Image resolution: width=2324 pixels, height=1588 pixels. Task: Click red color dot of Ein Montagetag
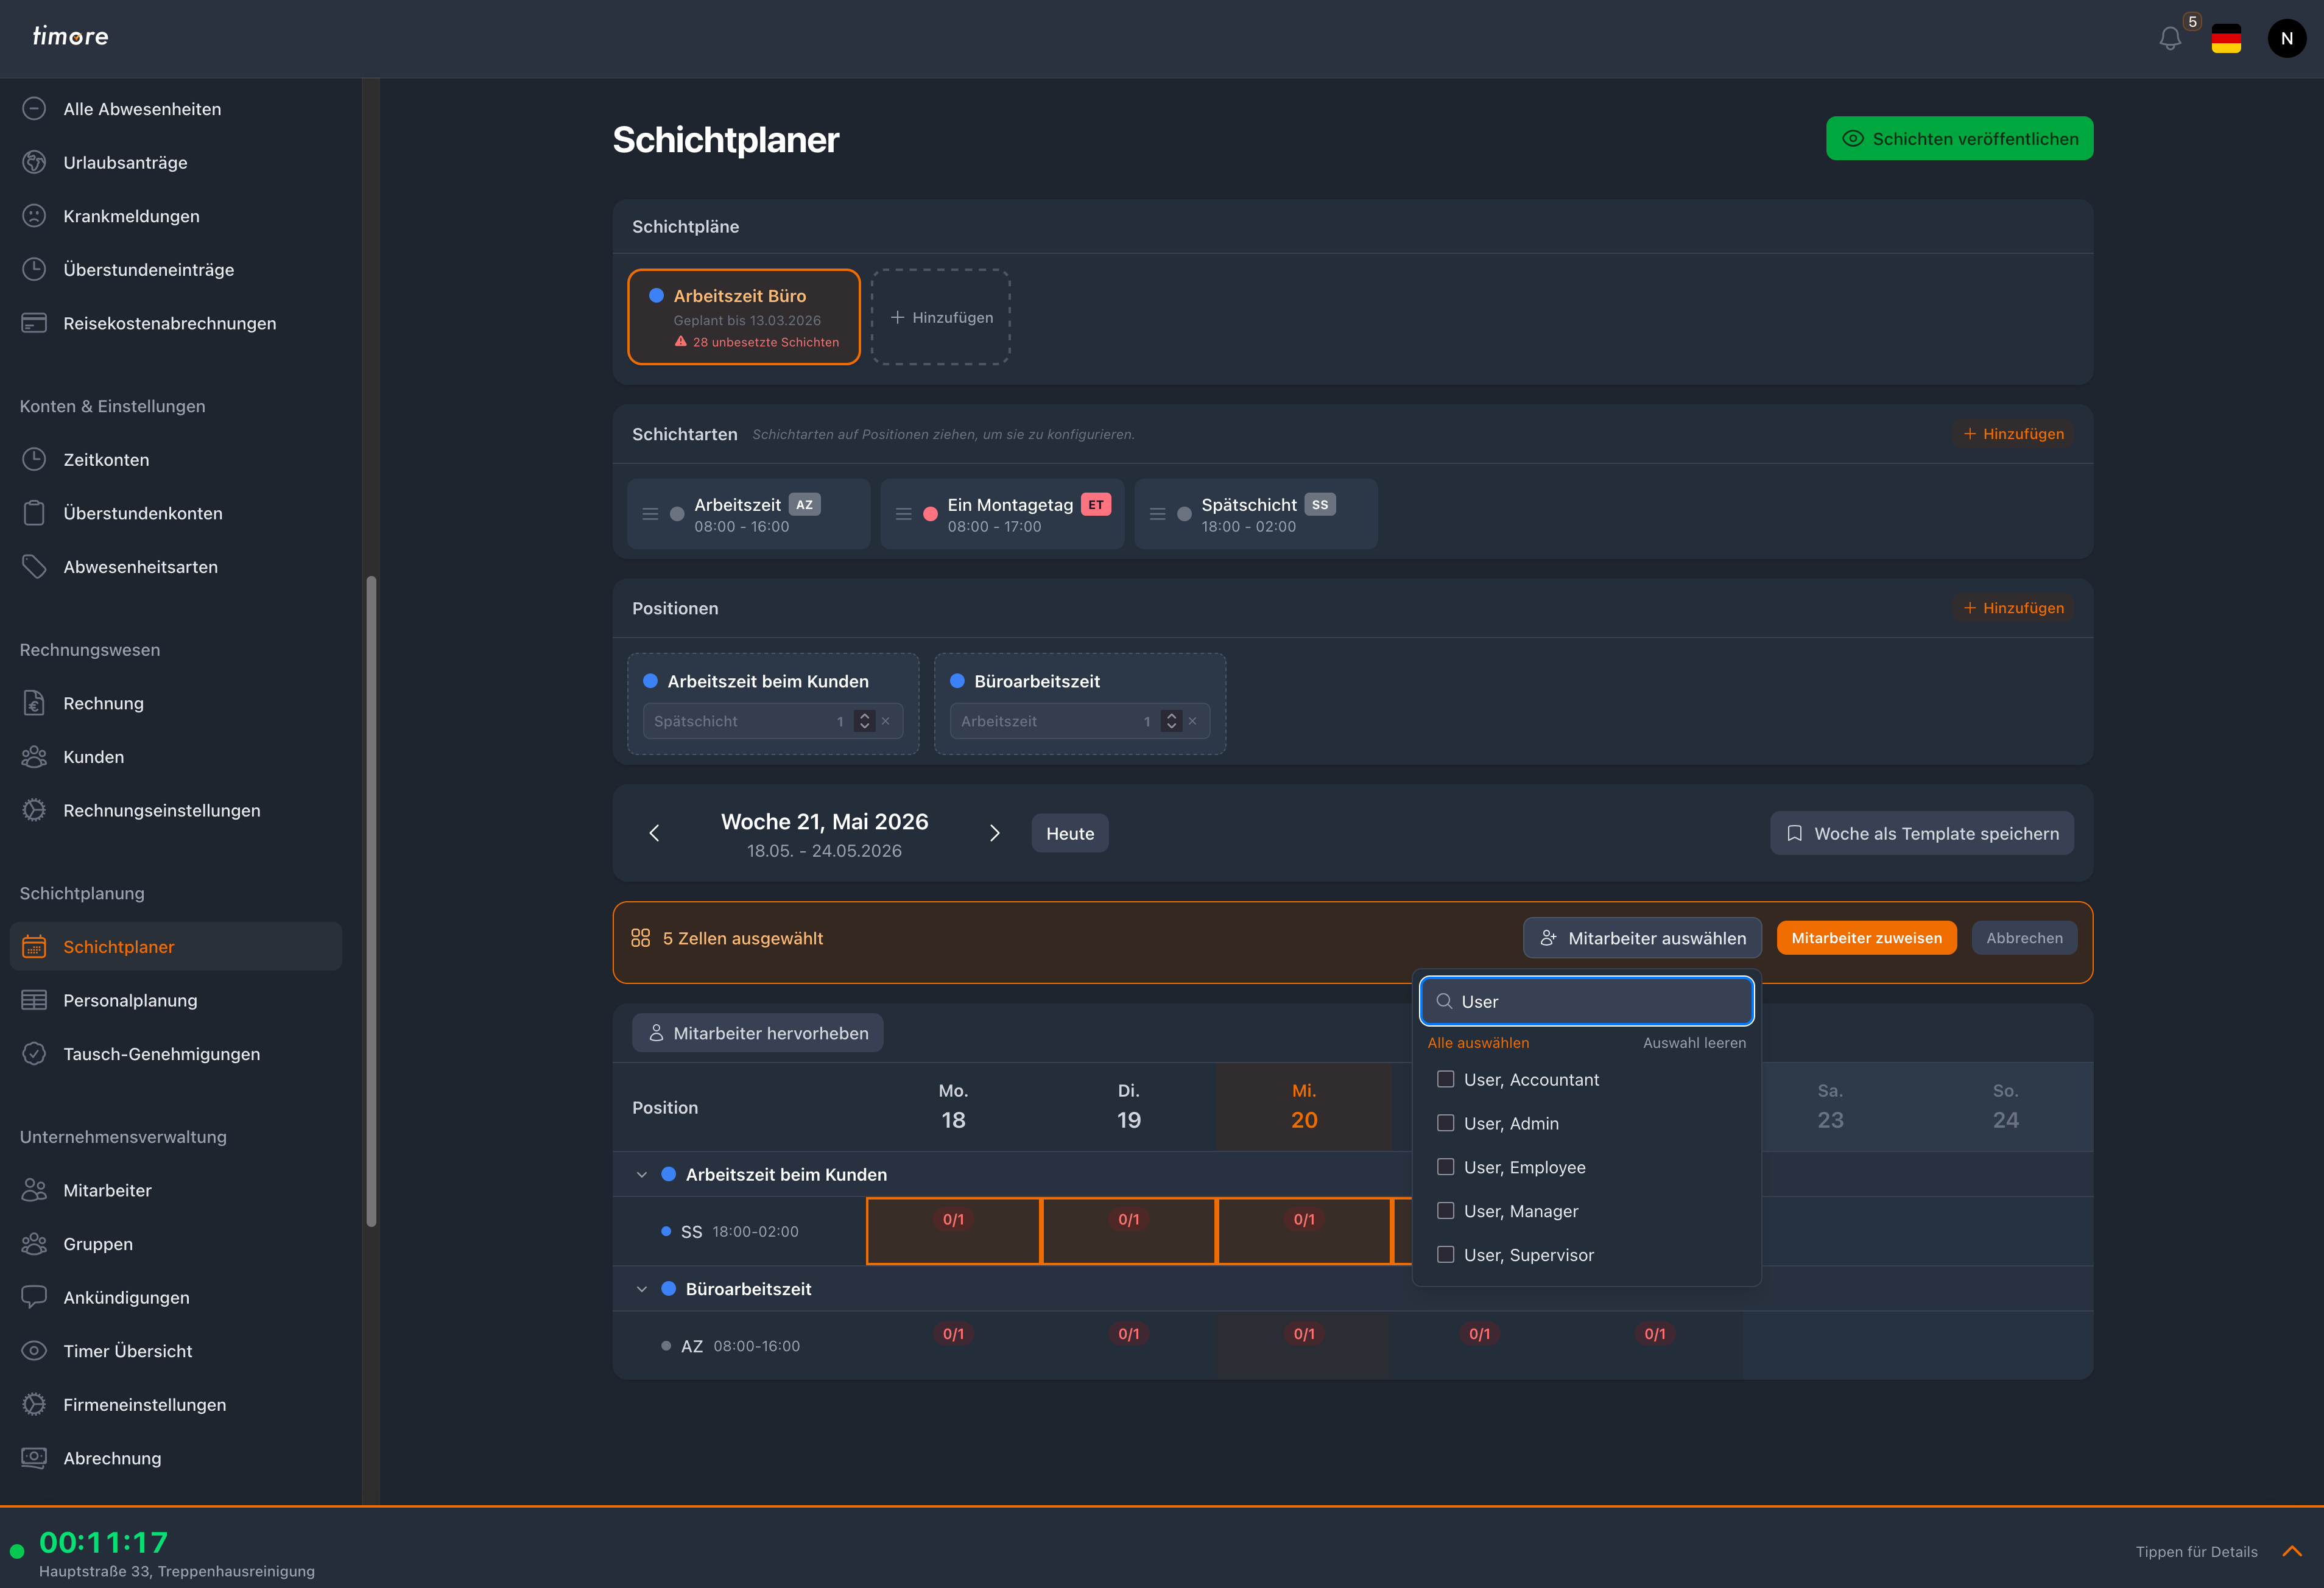(x=930, y=514)
